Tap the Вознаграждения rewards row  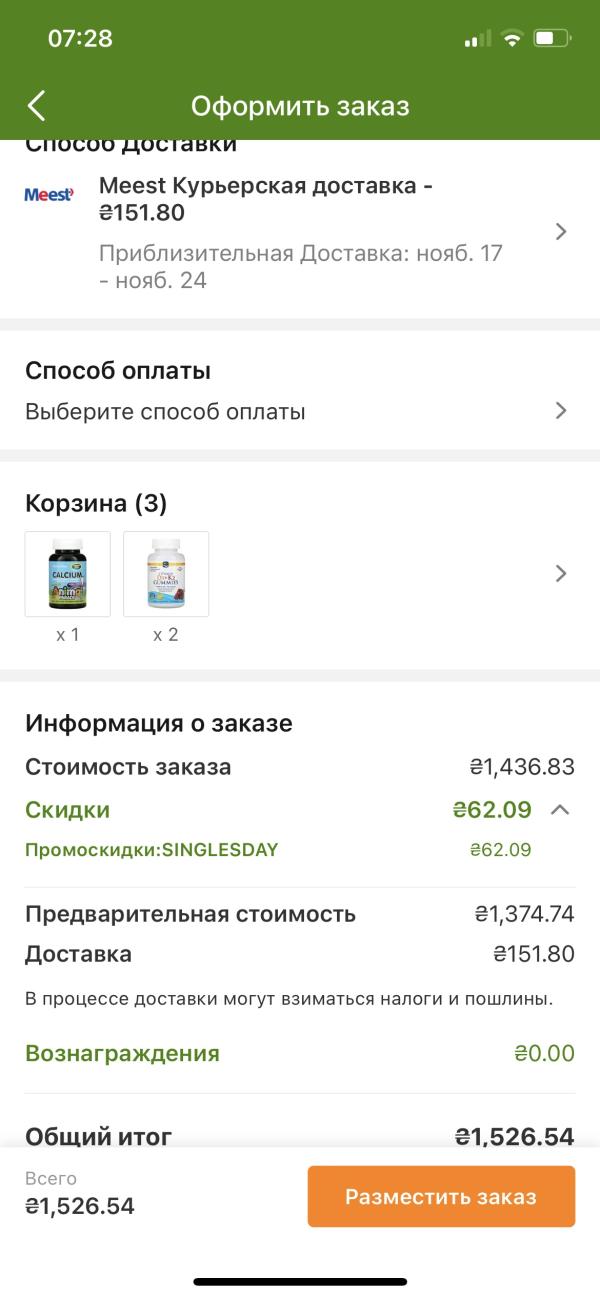coord(122,1053)
